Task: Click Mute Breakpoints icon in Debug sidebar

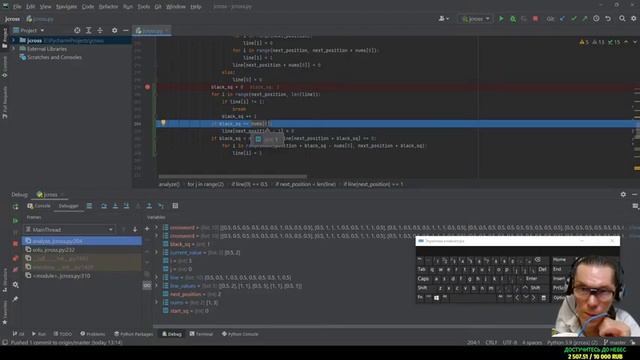Action: [x=16, y=270]
